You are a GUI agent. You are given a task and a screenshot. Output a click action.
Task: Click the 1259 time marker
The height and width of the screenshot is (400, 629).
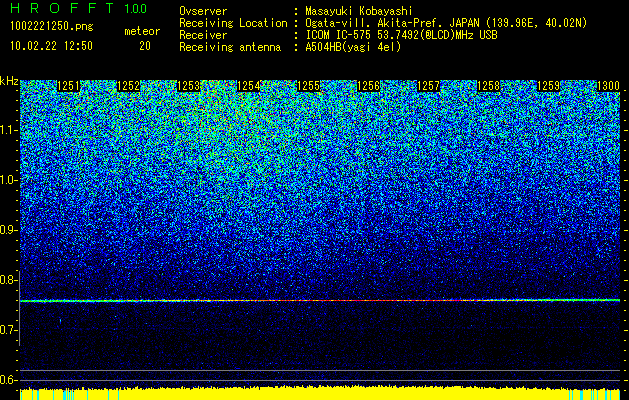pos(548,86)
